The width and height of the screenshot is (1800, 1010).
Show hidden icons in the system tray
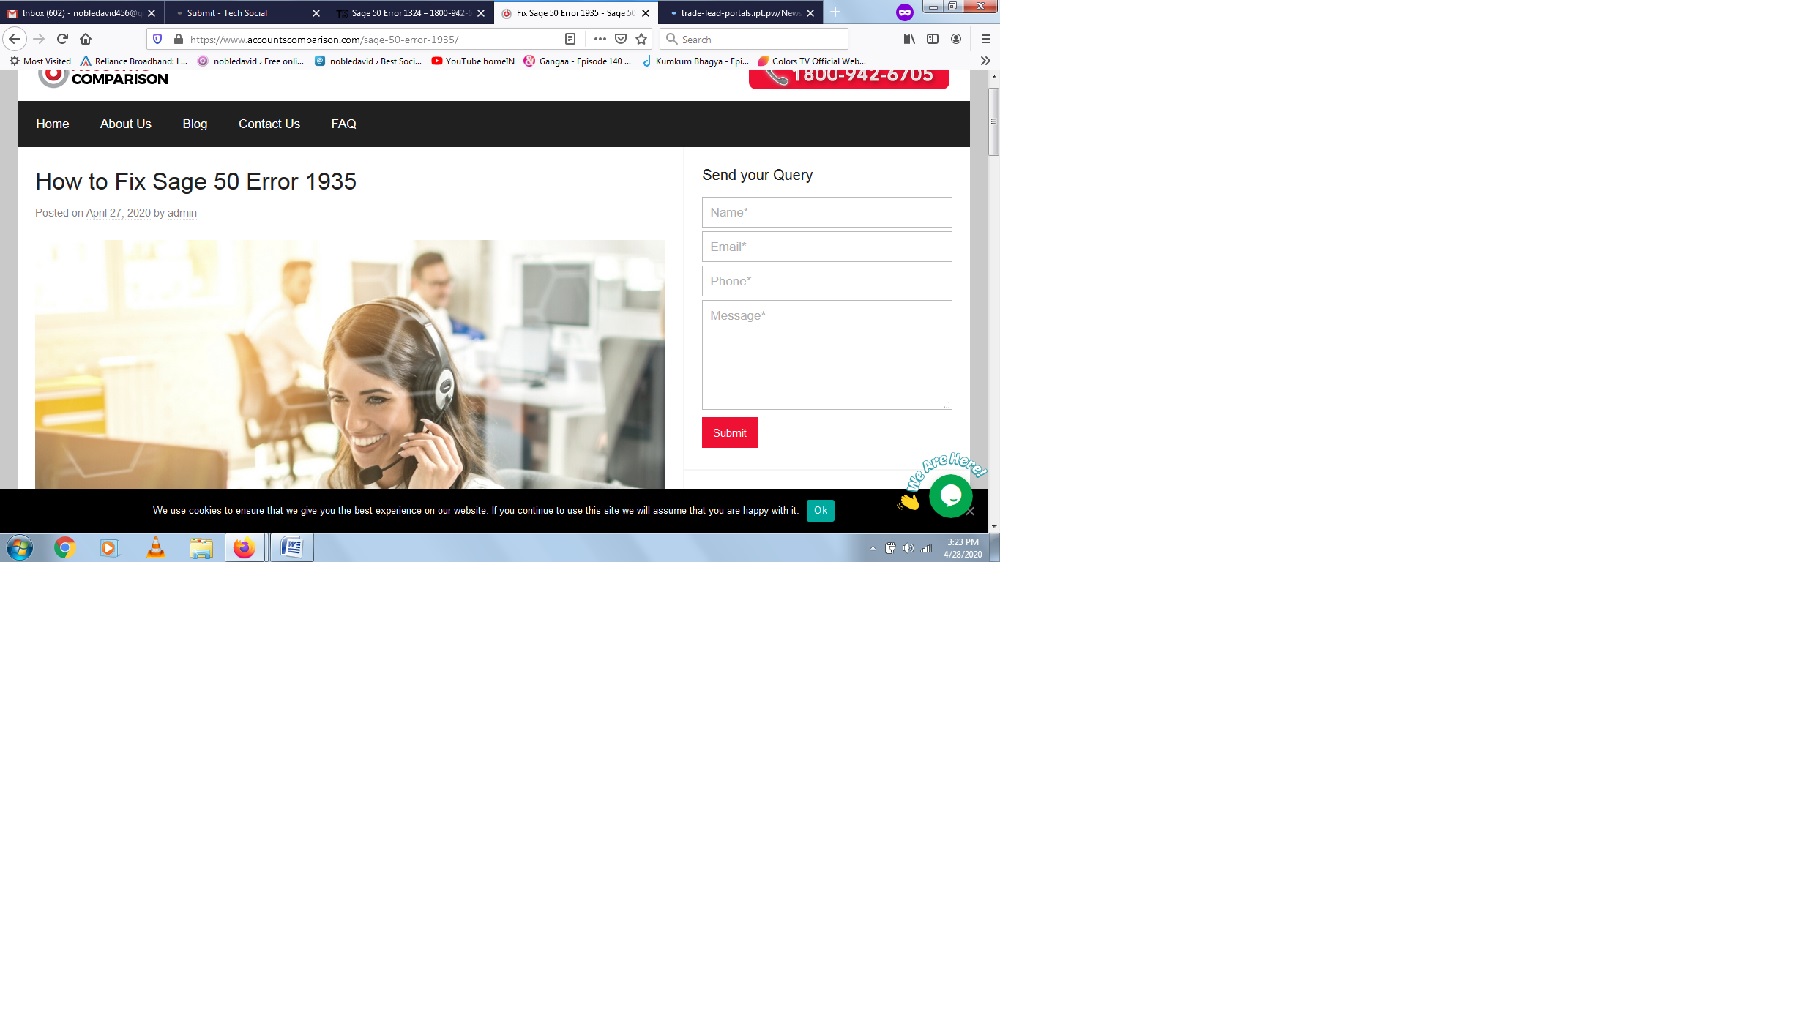pos(872,547)
